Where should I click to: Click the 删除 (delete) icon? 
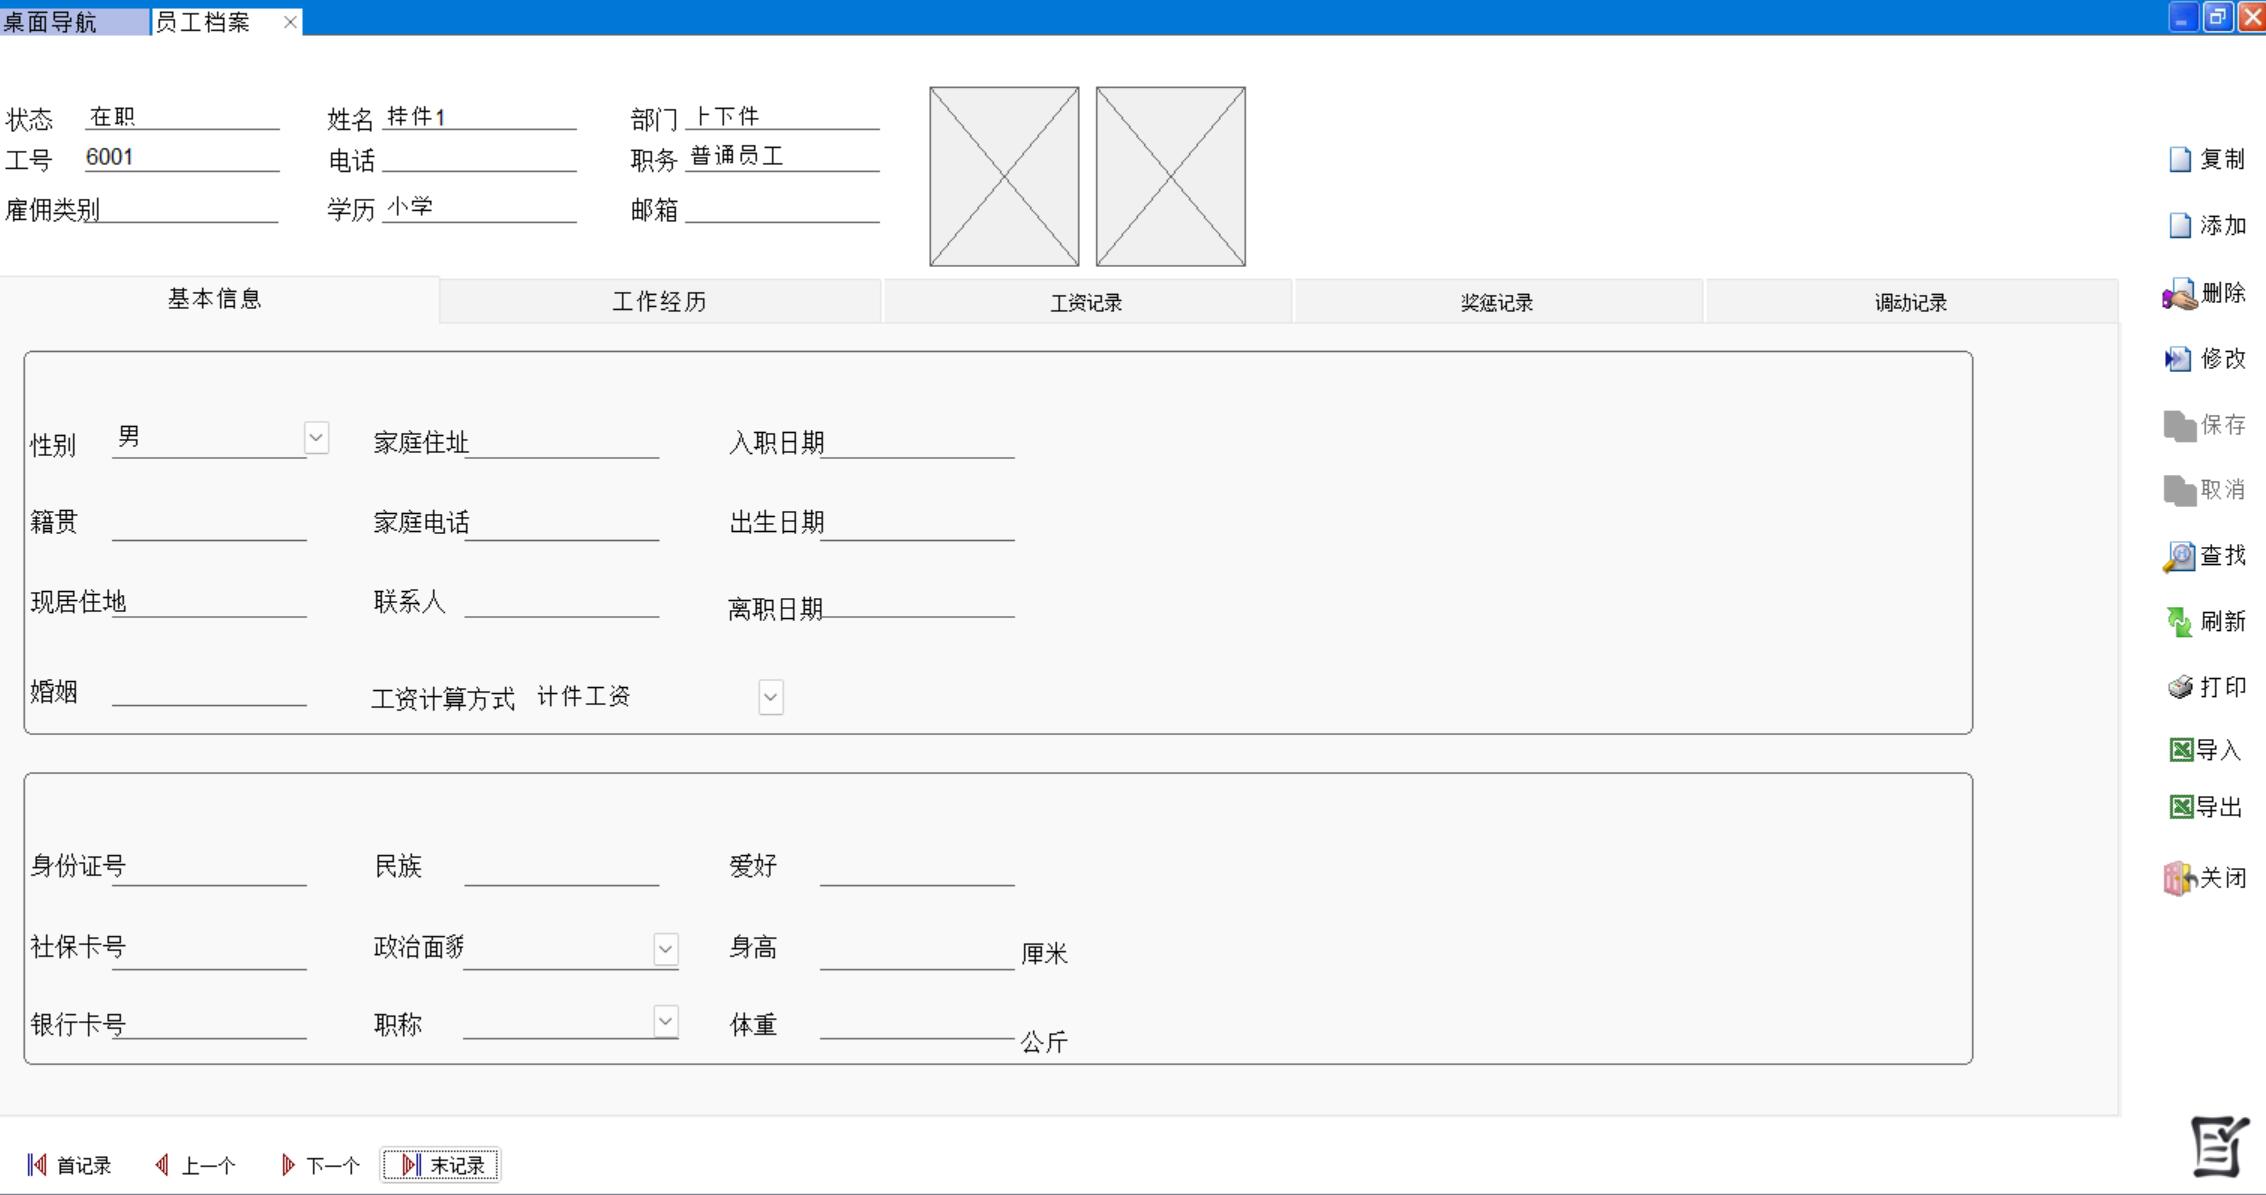coord(2178,294)
